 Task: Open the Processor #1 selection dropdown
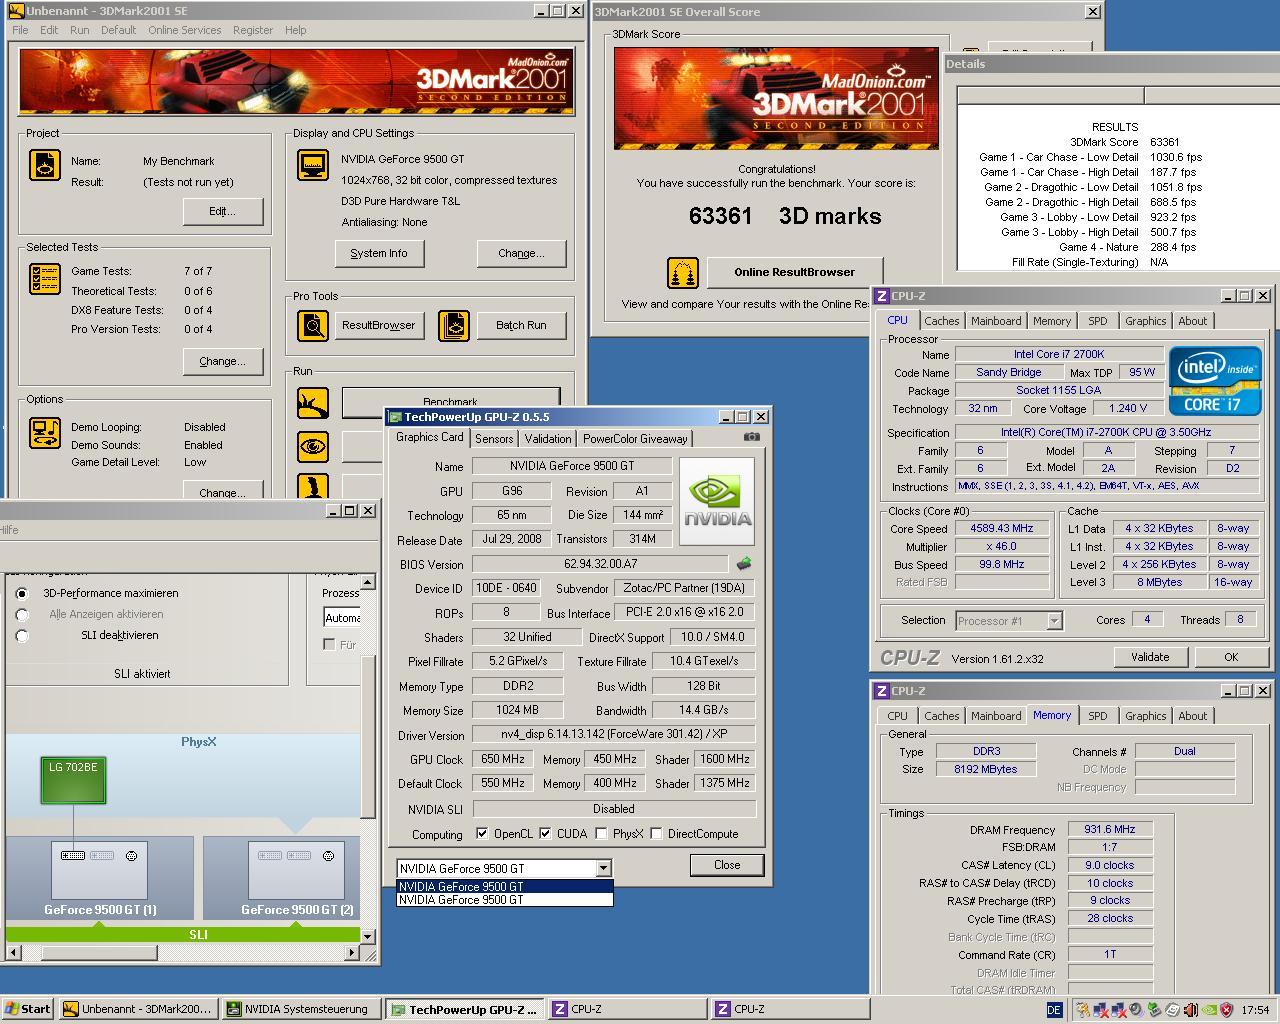pos(1054,621)
